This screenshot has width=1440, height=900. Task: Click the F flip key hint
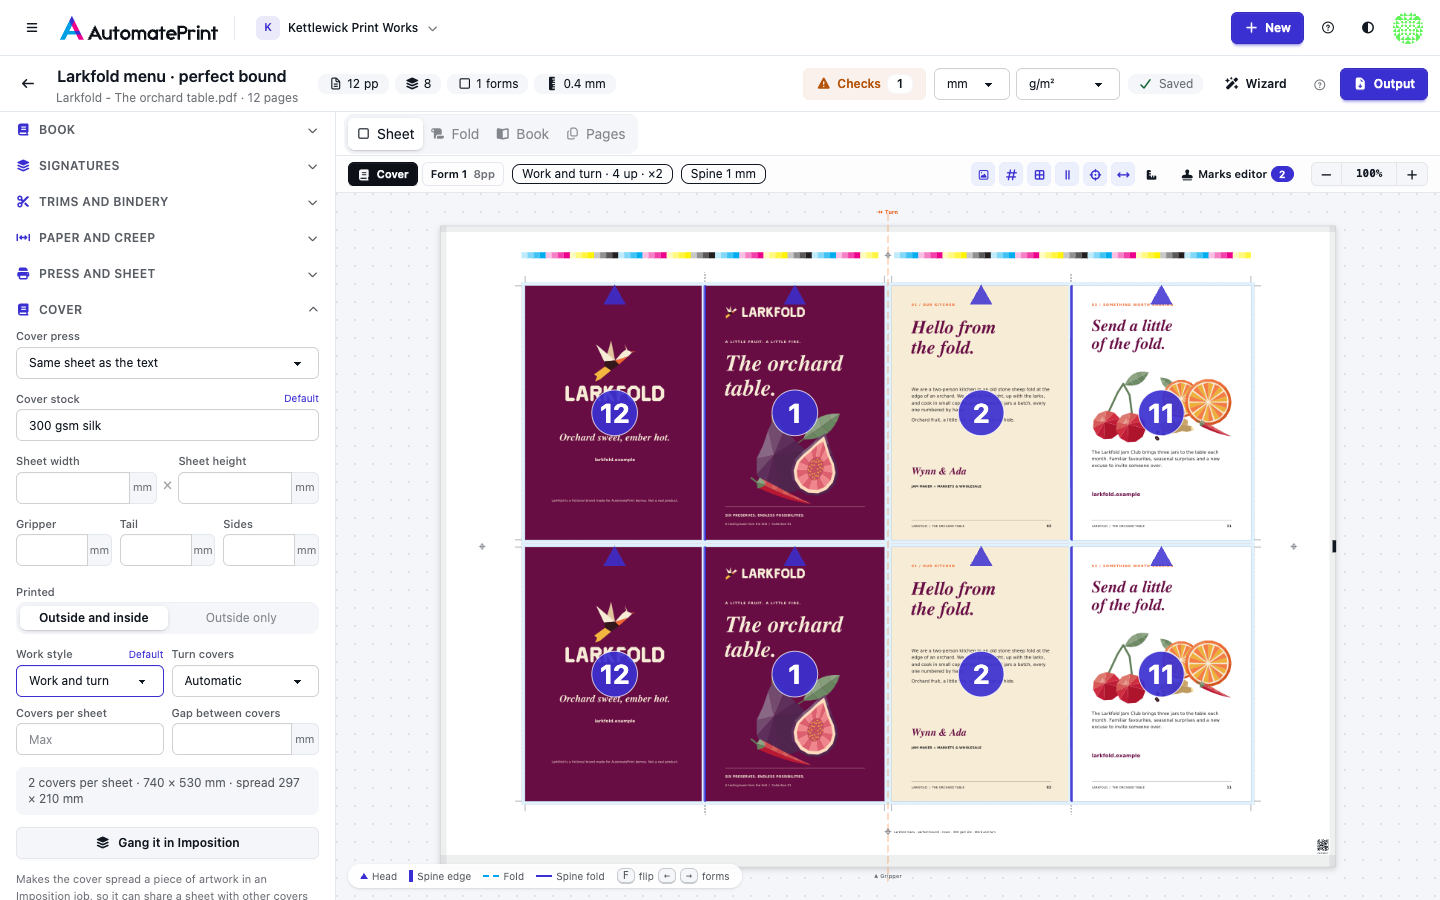pos(626,876)
